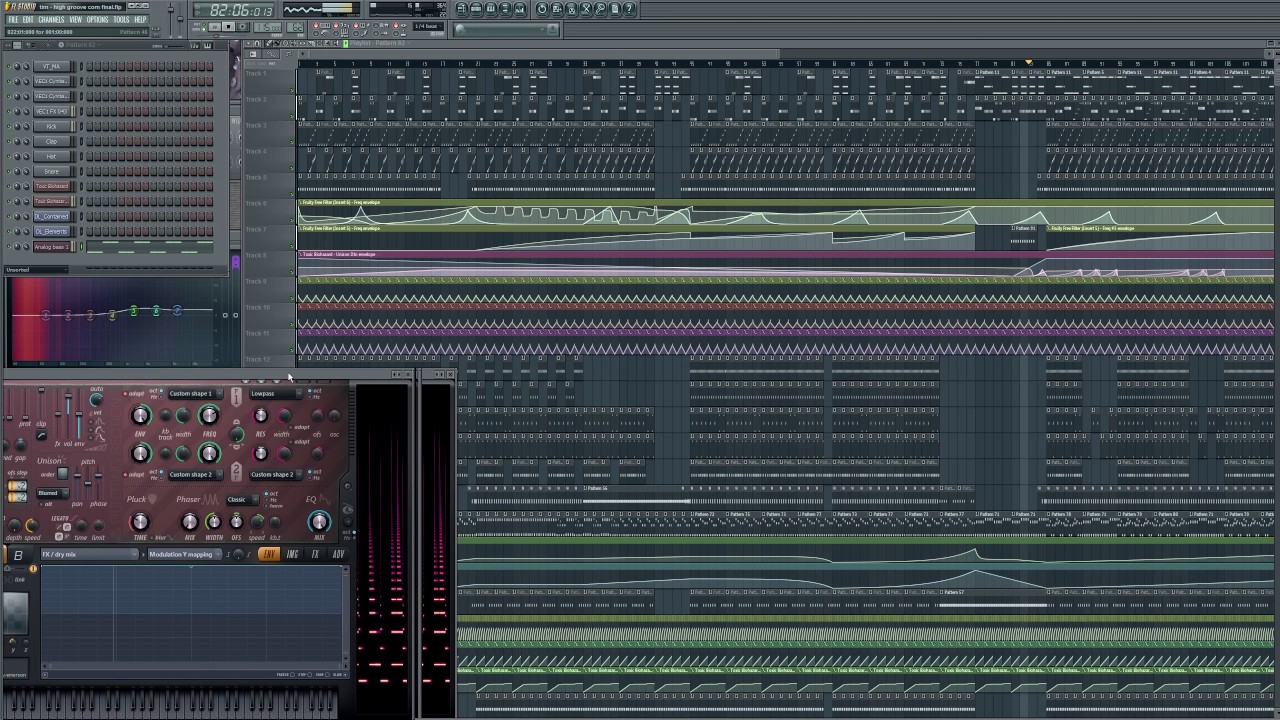Mute the Snare channel LED
1280x720 pixels.
(9, 171)
